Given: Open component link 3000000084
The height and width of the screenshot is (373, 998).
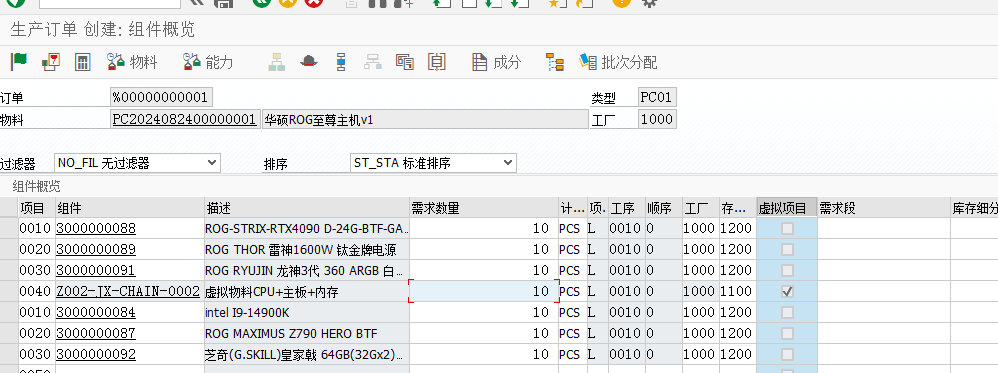Looking at the screenshot, I should point(96,312).
